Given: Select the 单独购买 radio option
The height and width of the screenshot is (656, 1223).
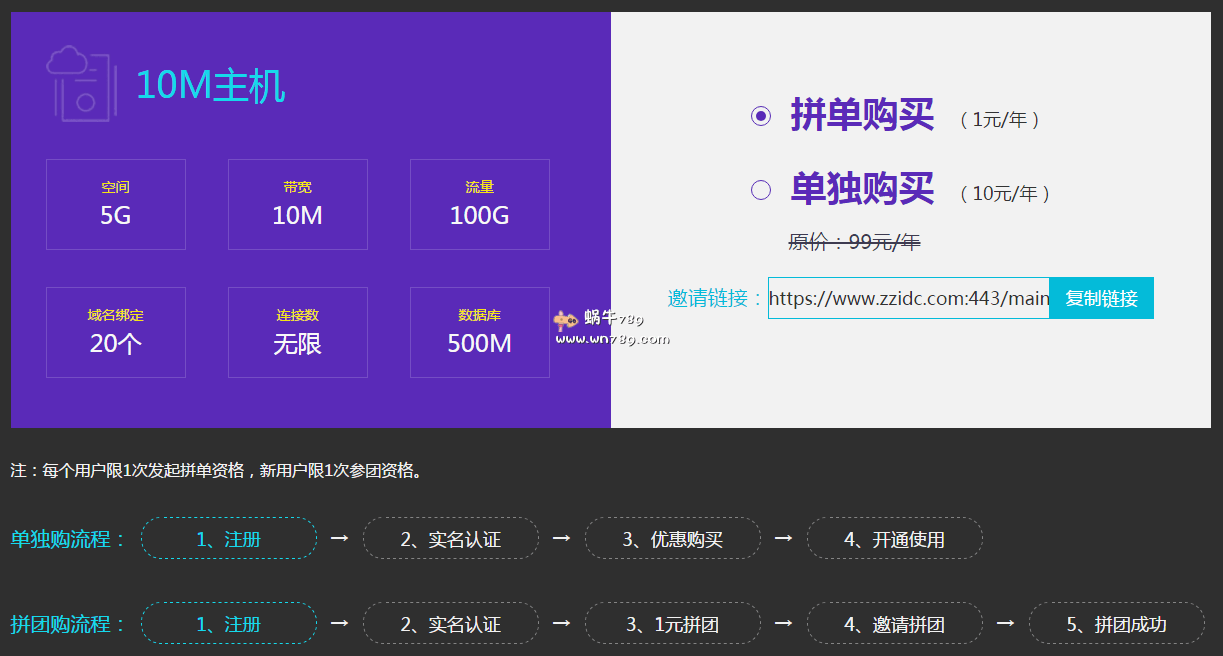Looking at the screenshot, I should point(761,189).
